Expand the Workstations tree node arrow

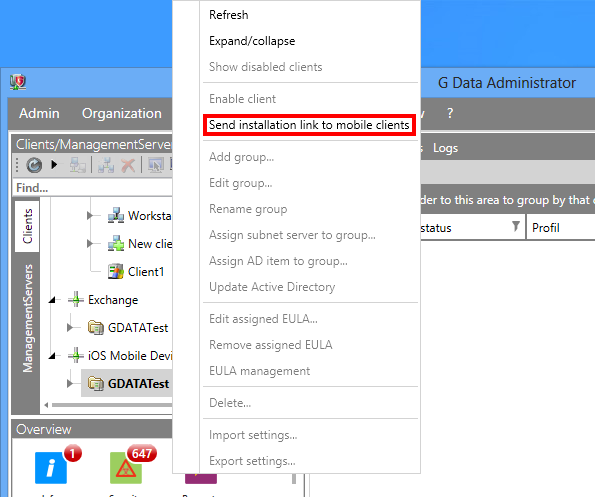coord(90,216)
